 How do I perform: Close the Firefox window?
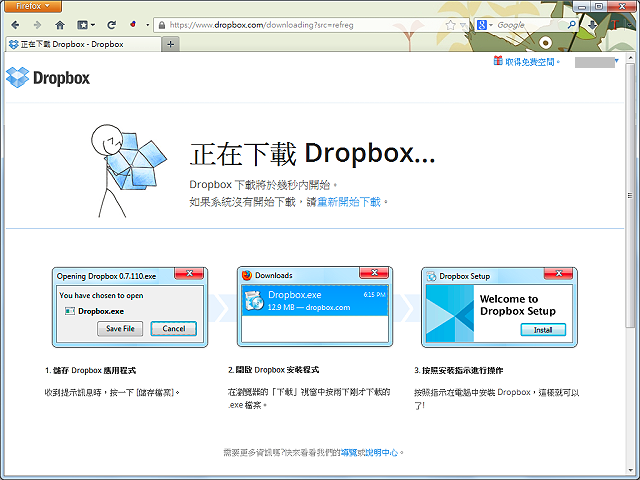[622, 7]
